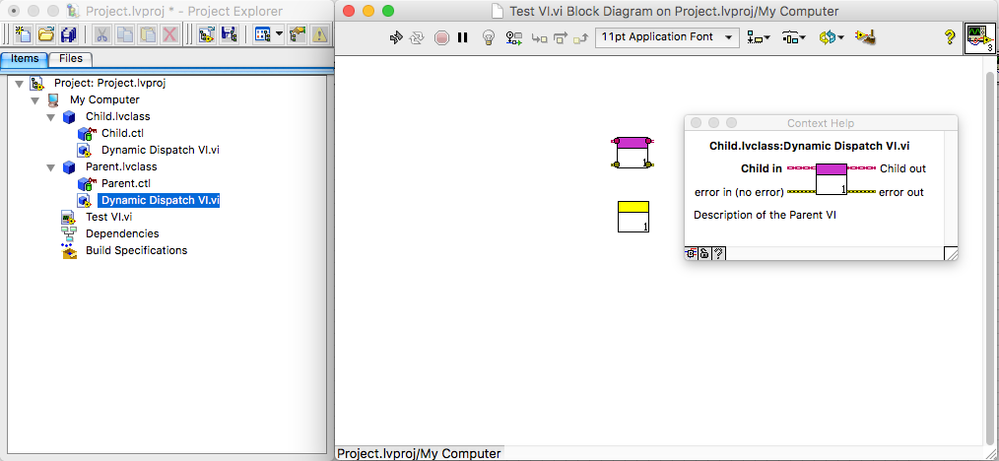Click the Clean Up Diagram broom icon
Image resolution: width=999 pixels, height=461 pixels.
(865, 38)
